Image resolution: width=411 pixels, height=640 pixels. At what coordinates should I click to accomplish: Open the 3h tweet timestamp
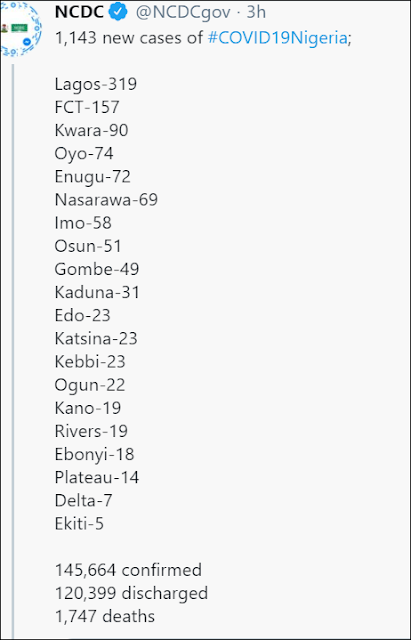256,13
